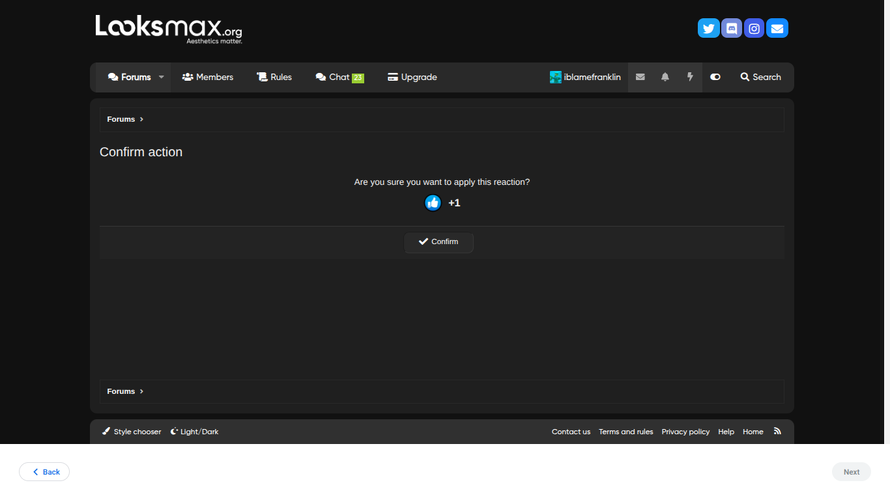The image size is (890, 500).
Task: Click the Looksmax.org logo
Action: click(x=169, y=30)
